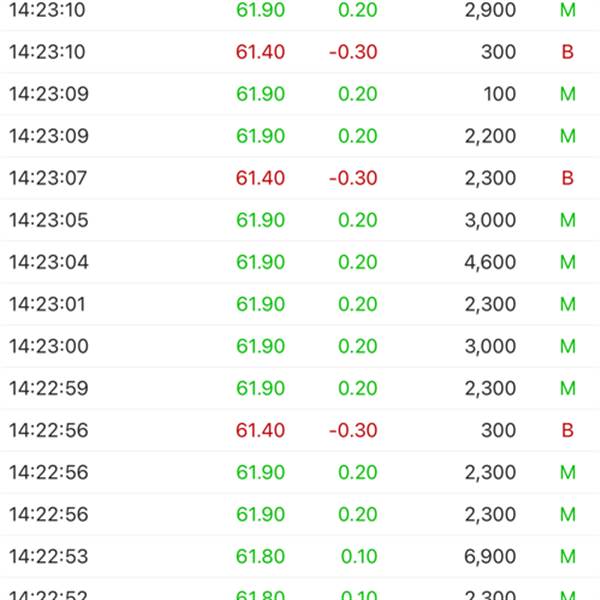Click the 14:23:05 timestamp
This screenshot has width=600, height=600.
tap(49, 220)
